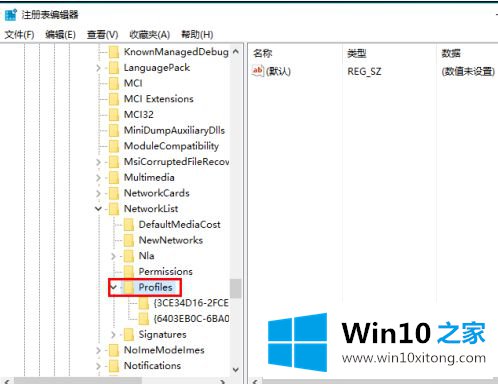Expand the Notifications key
498x384 pixels.
click(x=98, y=366)
